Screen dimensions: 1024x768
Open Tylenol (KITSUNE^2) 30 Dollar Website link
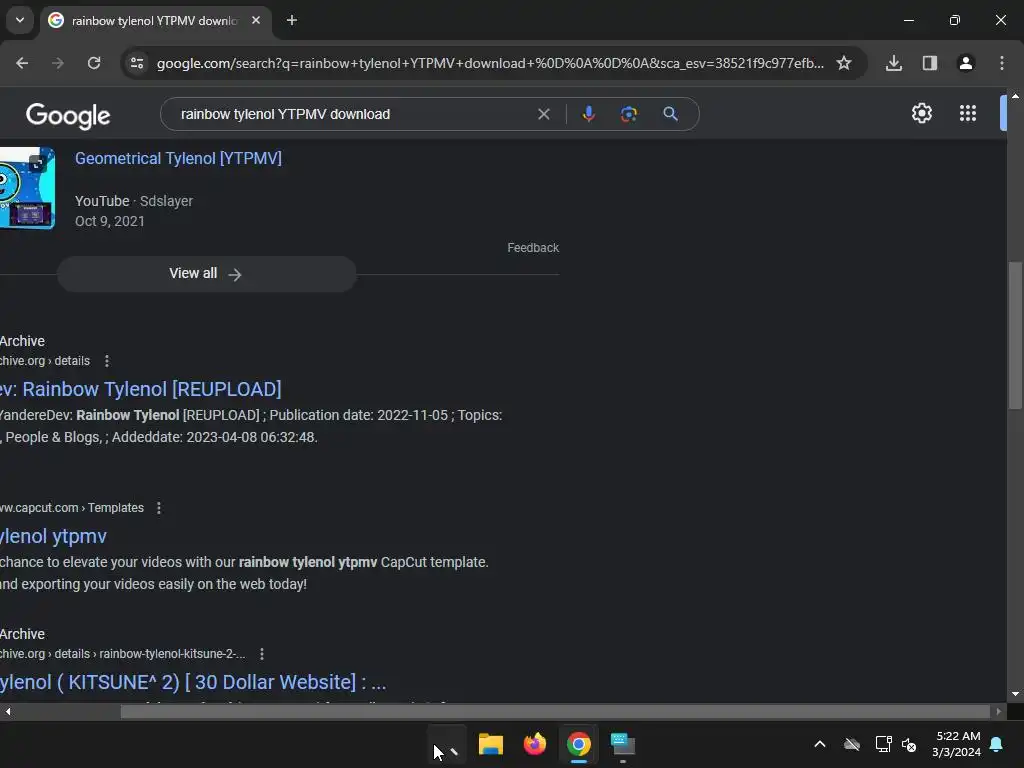(193, 682)
